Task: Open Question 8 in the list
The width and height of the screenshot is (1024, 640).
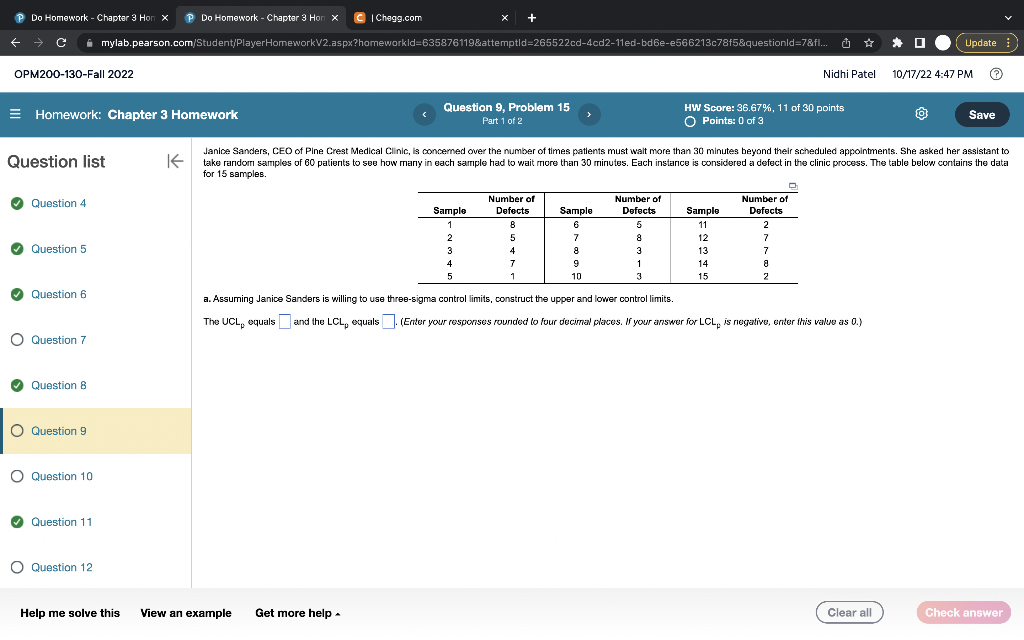Action: (x=58, y=385)
